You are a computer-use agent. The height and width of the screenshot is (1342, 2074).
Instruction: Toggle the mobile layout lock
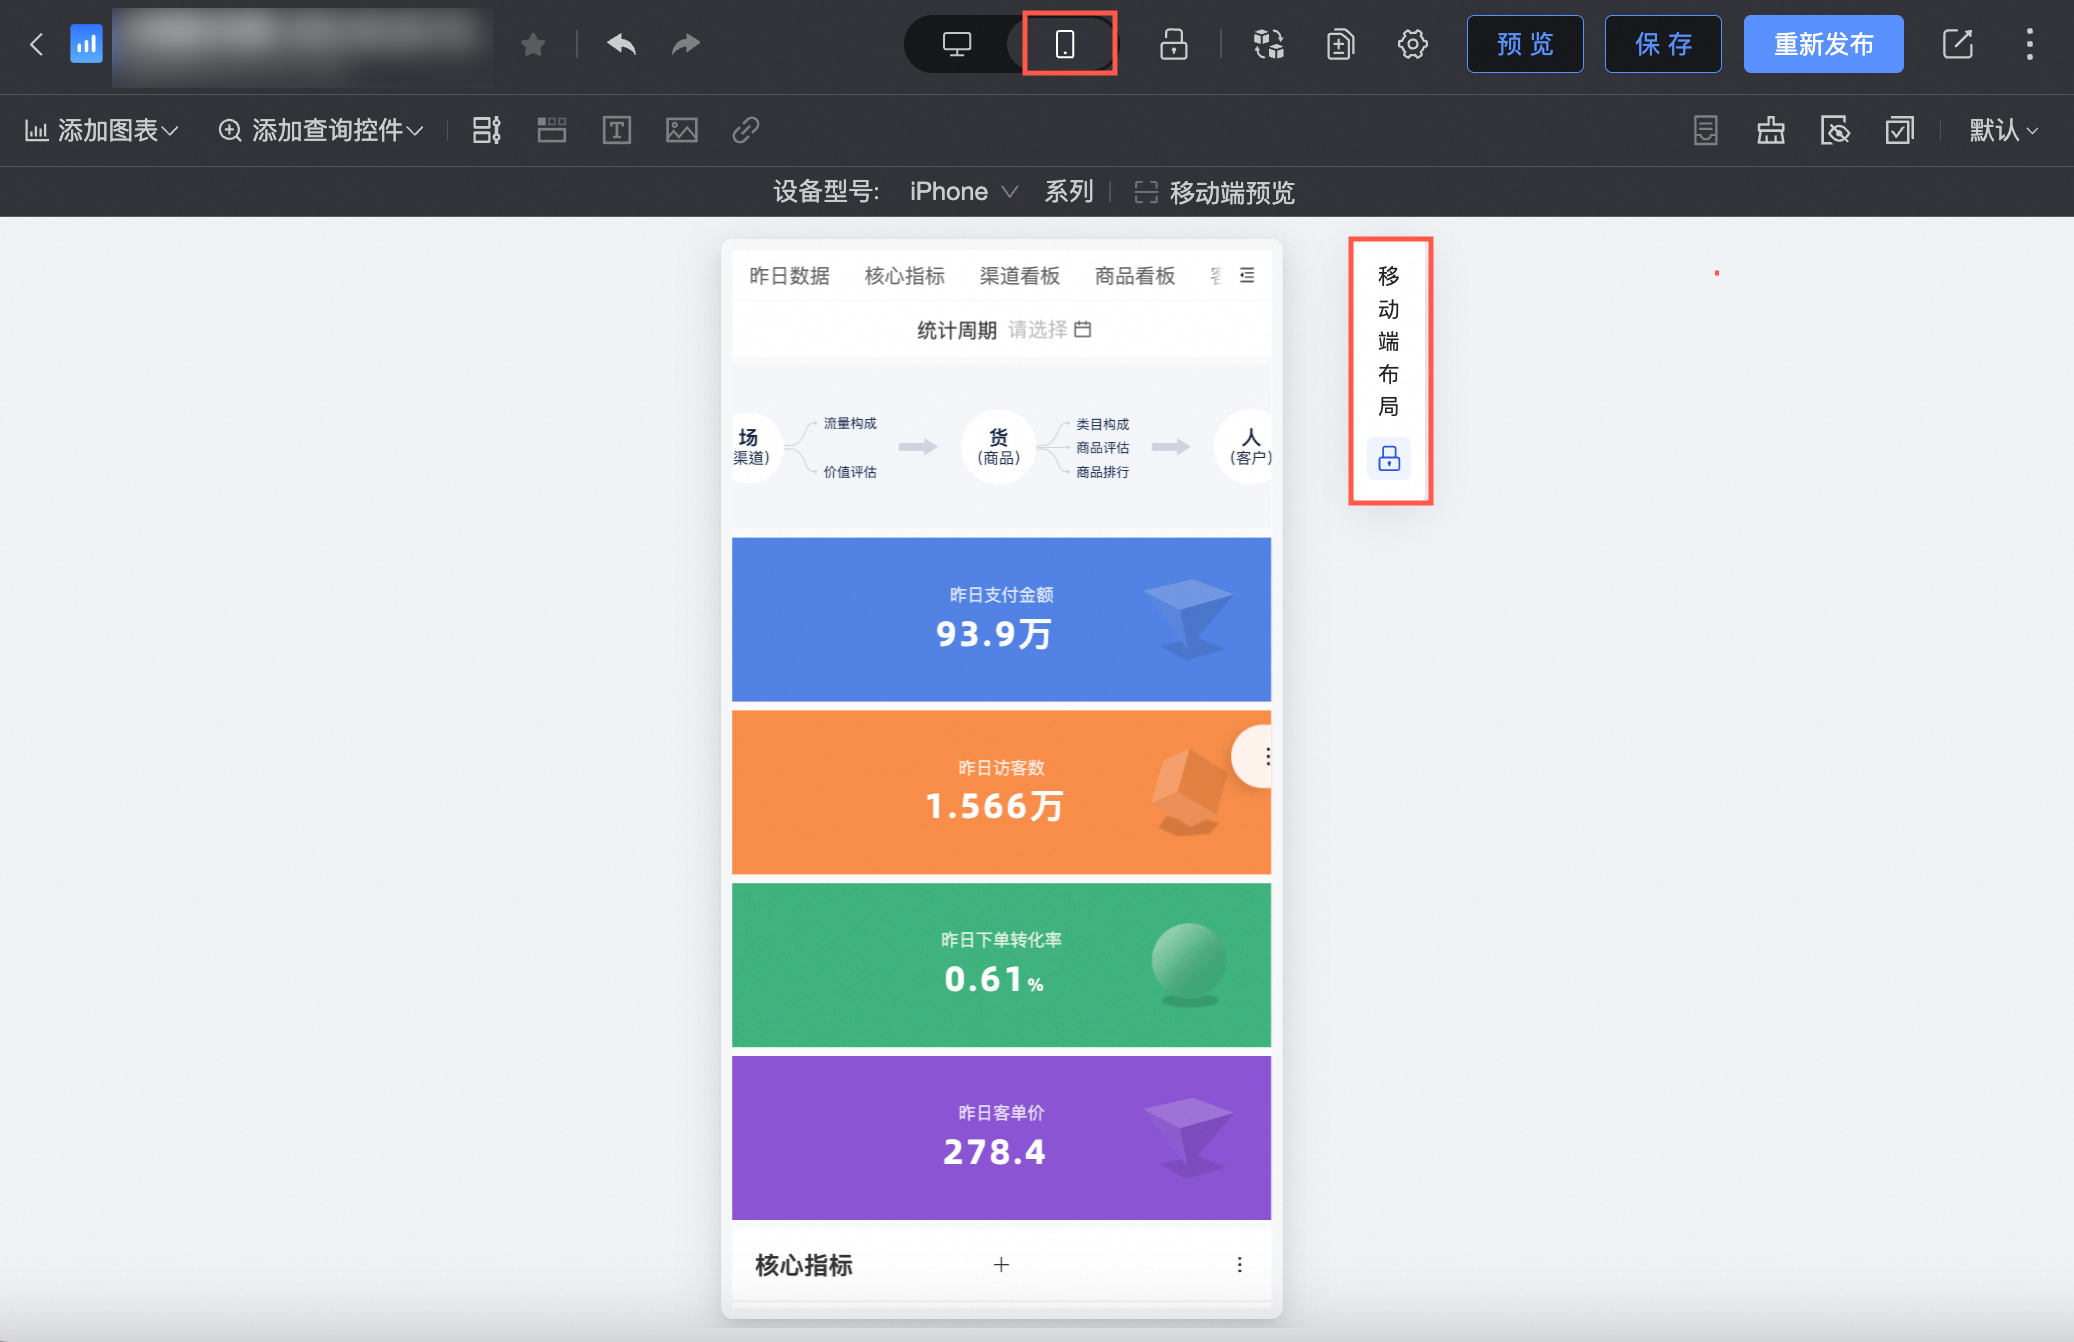[1389, 458]
